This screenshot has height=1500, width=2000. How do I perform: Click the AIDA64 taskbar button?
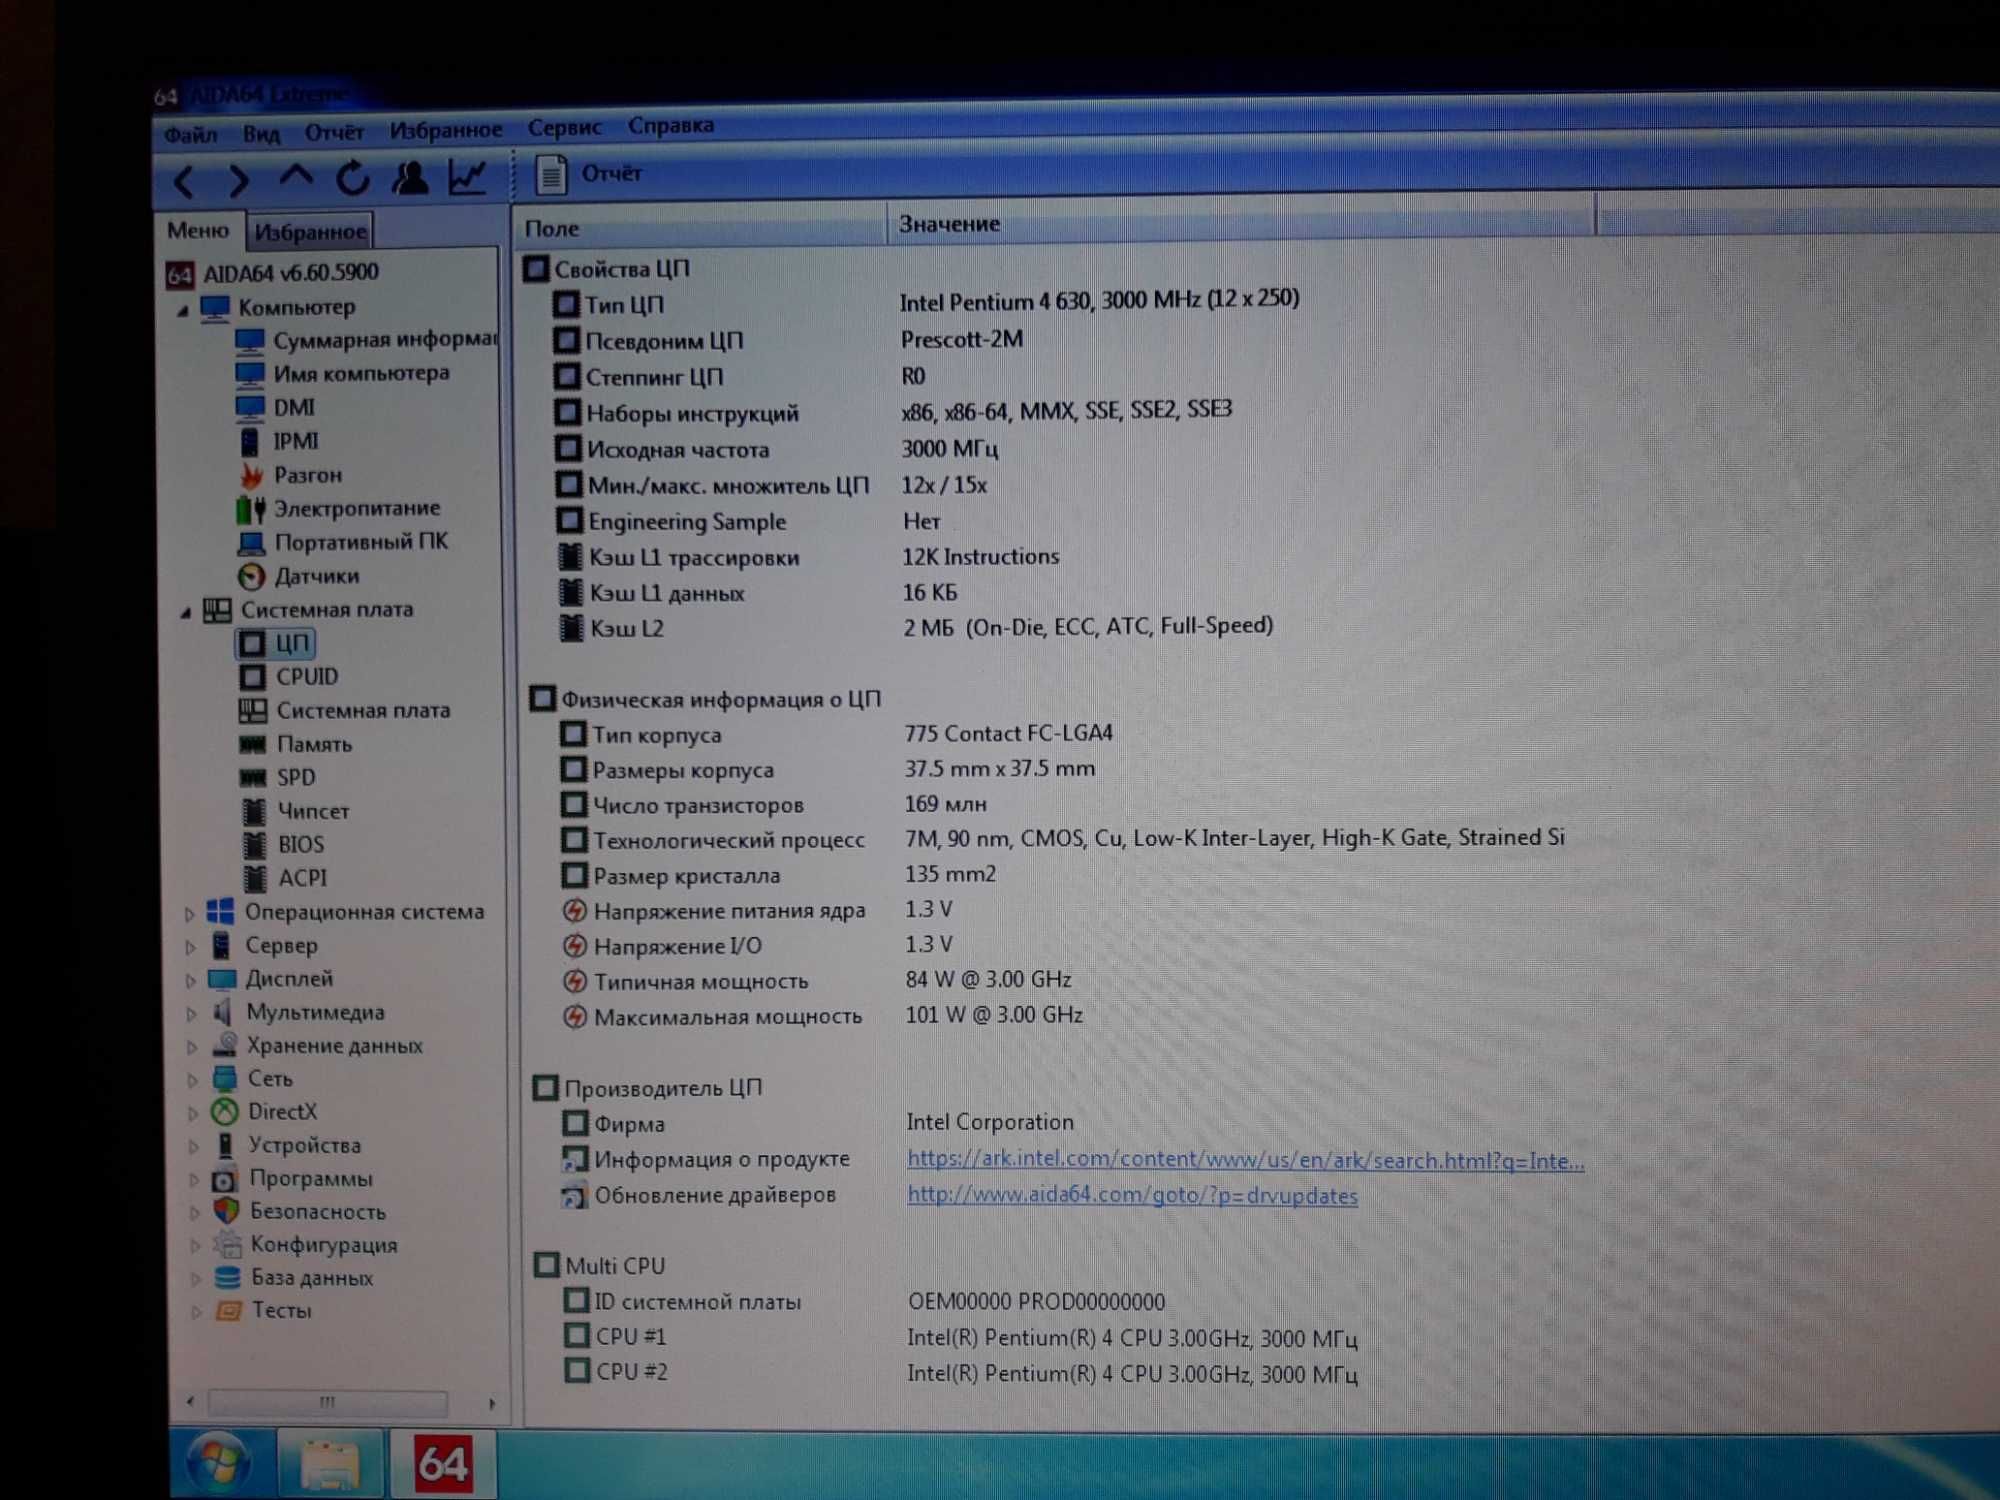(441, 1464)
